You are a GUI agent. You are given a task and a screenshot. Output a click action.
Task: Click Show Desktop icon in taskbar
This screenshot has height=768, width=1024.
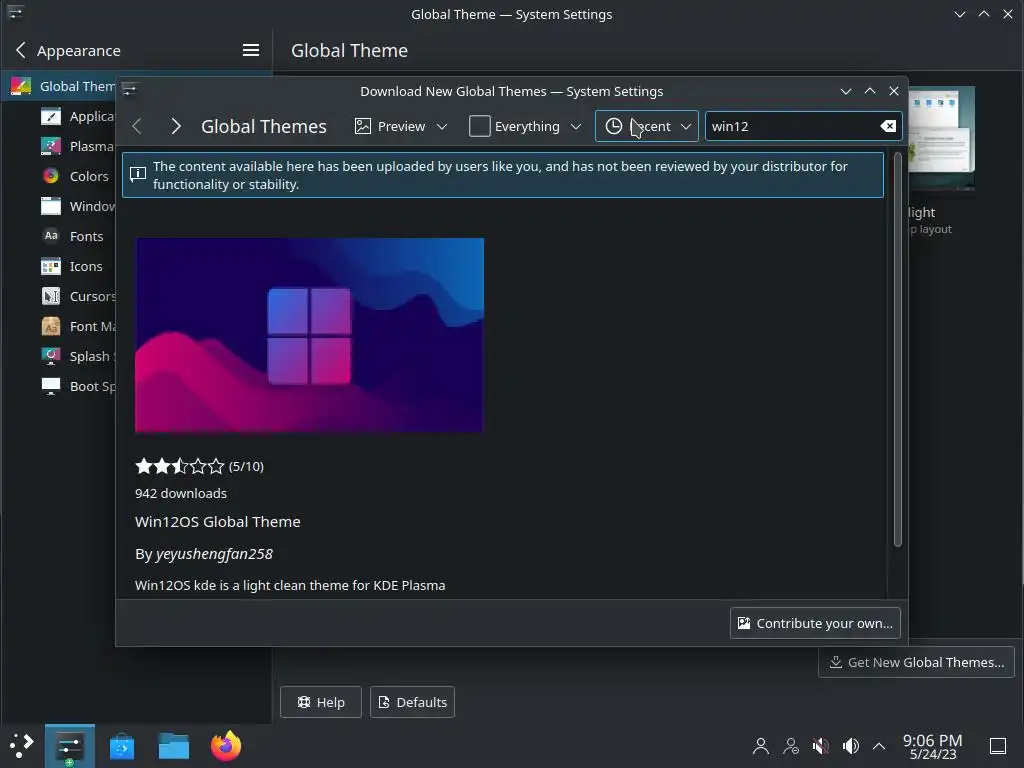[x=998, y=746]
